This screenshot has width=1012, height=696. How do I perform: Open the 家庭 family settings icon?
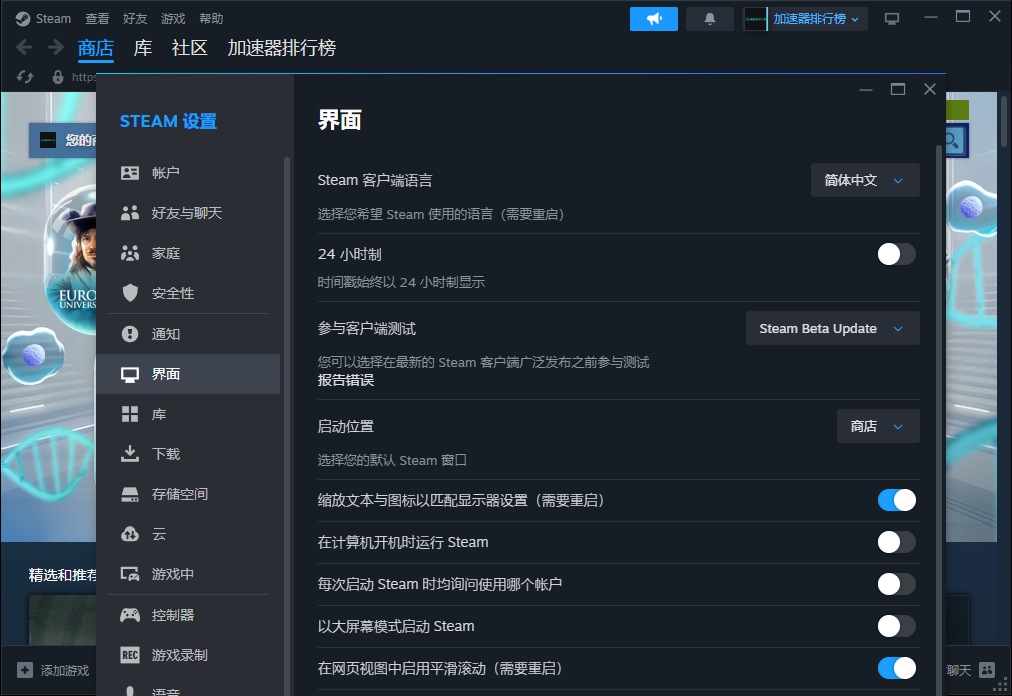130,253
